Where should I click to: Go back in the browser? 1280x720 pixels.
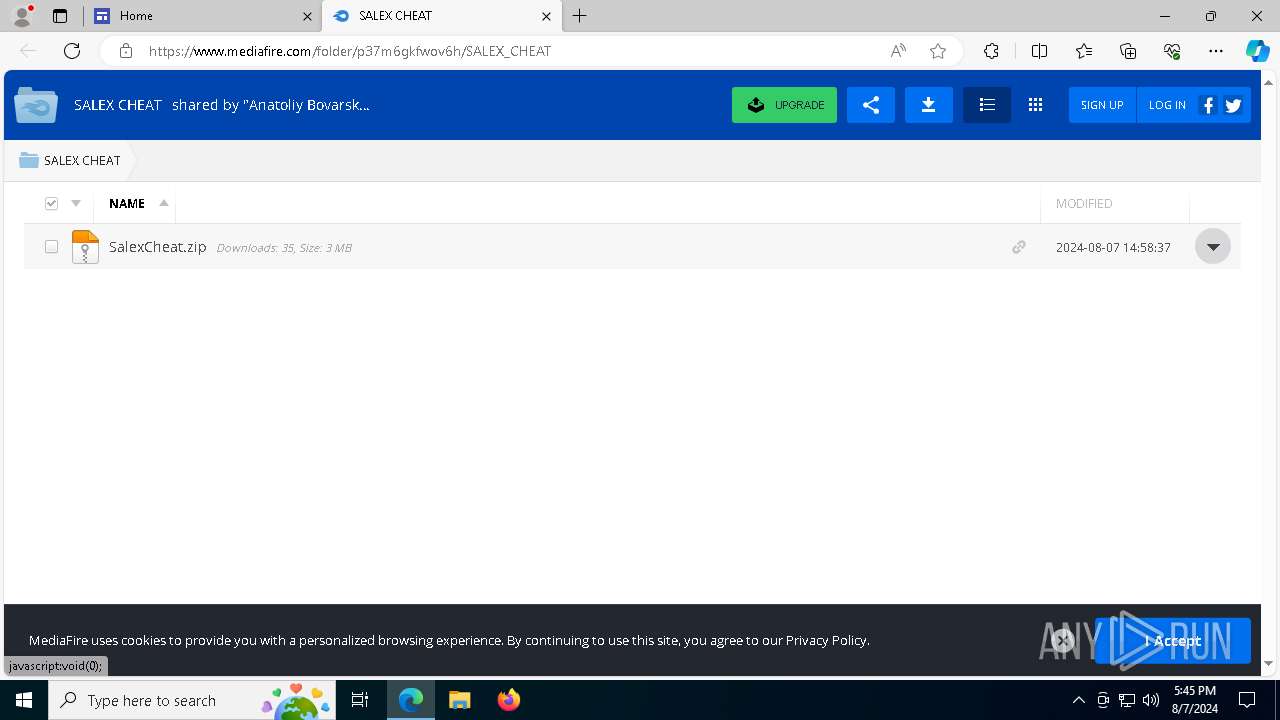point(28,51)
